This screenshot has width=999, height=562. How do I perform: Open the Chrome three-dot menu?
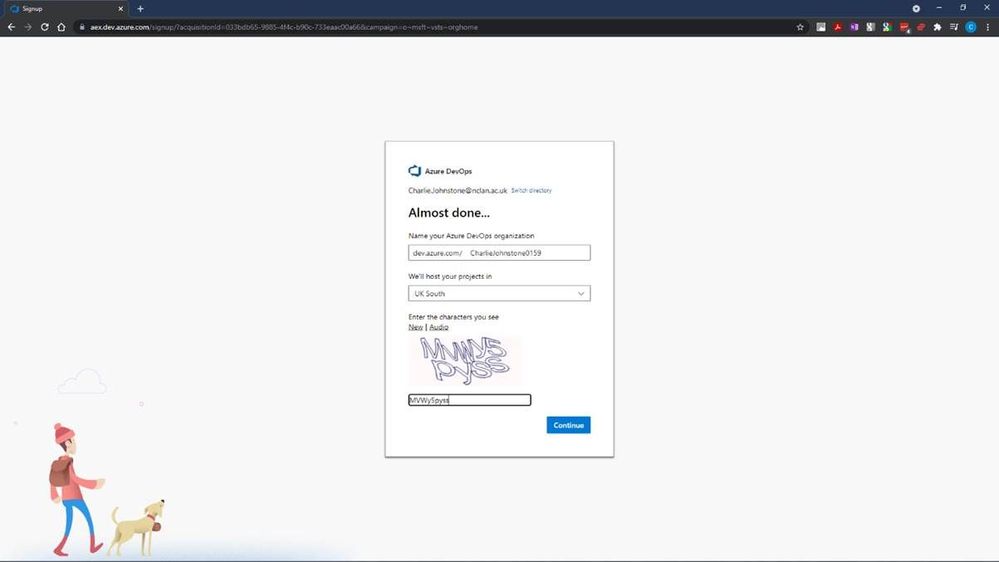pos(988,27)
